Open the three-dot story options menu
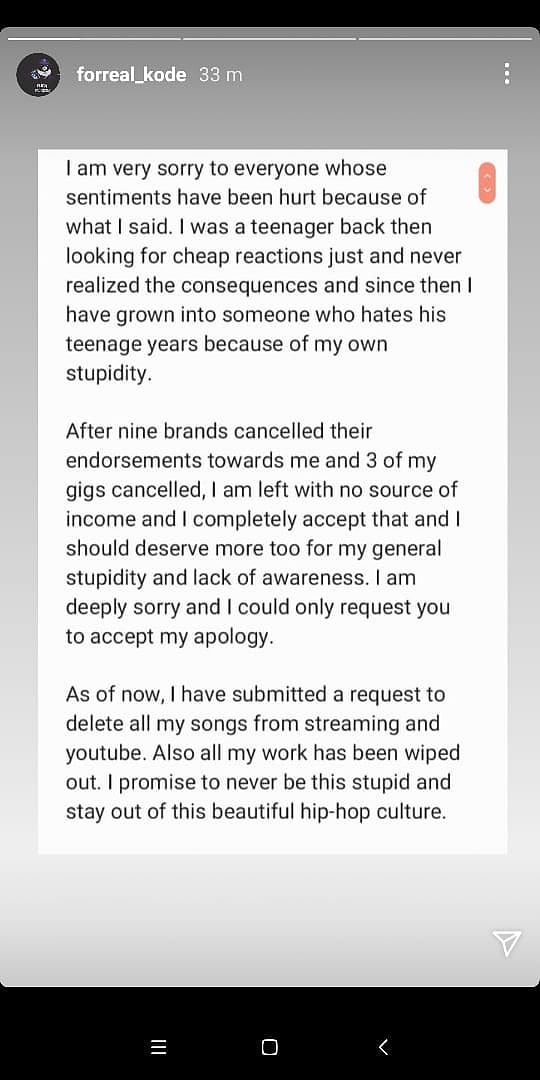The width and height of the screenshot is (540, 1080). 507,74
